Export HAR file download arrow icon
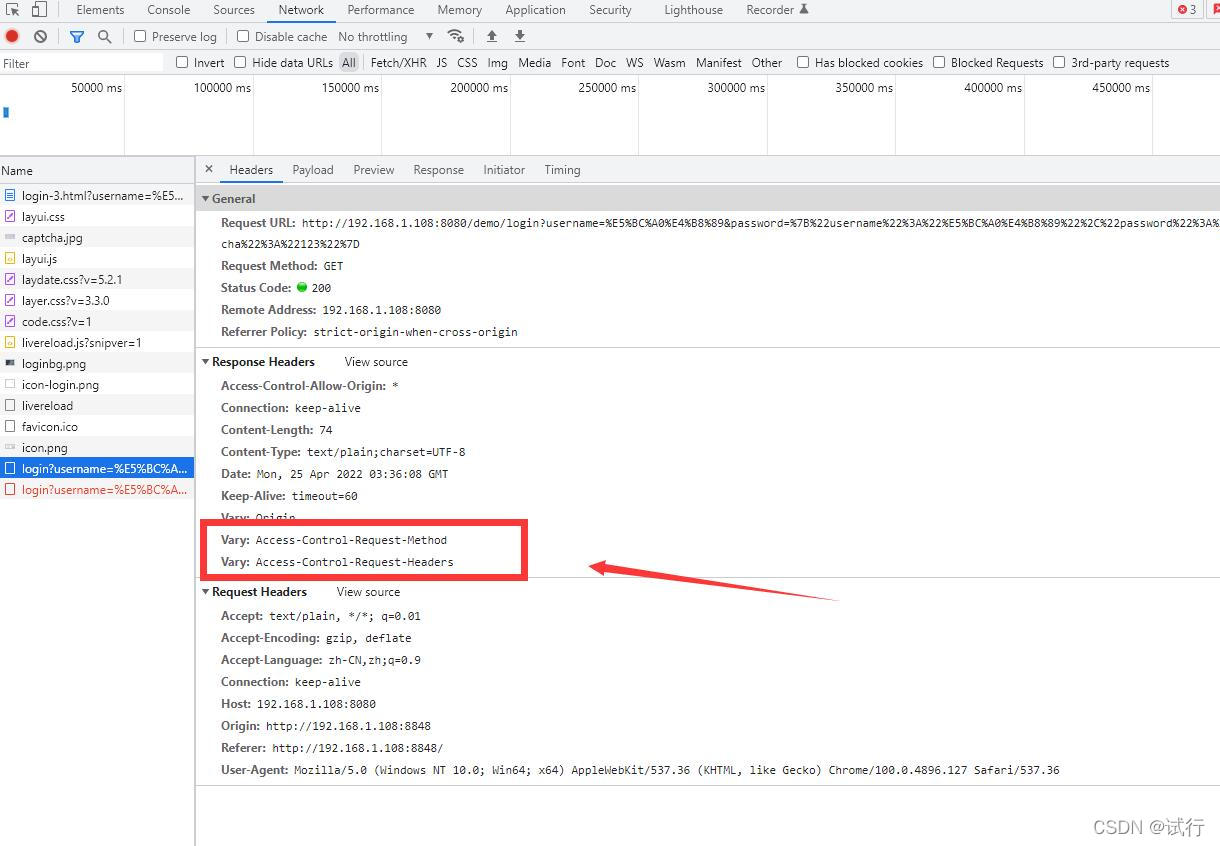 pos(520,36)
